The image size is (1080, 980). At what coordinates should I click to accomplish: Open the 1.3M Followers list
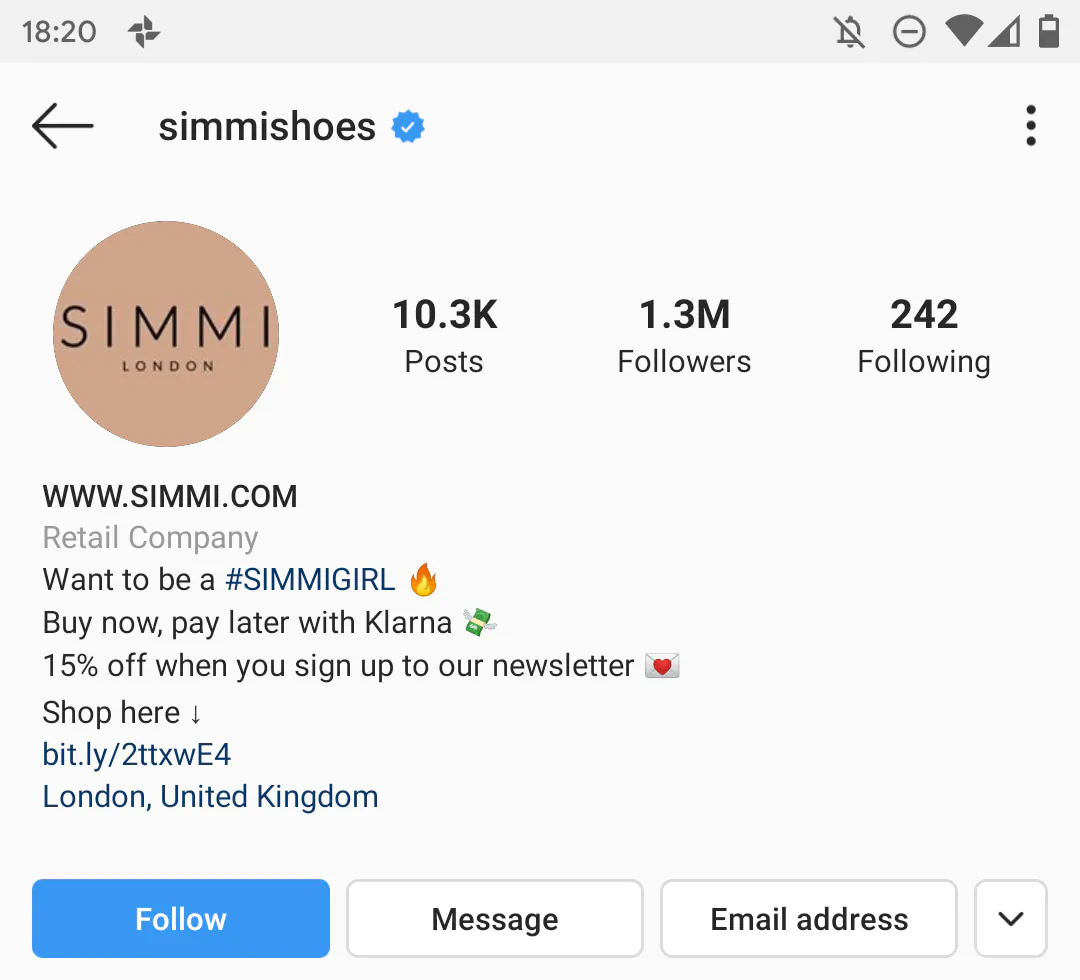coord(684,336)
